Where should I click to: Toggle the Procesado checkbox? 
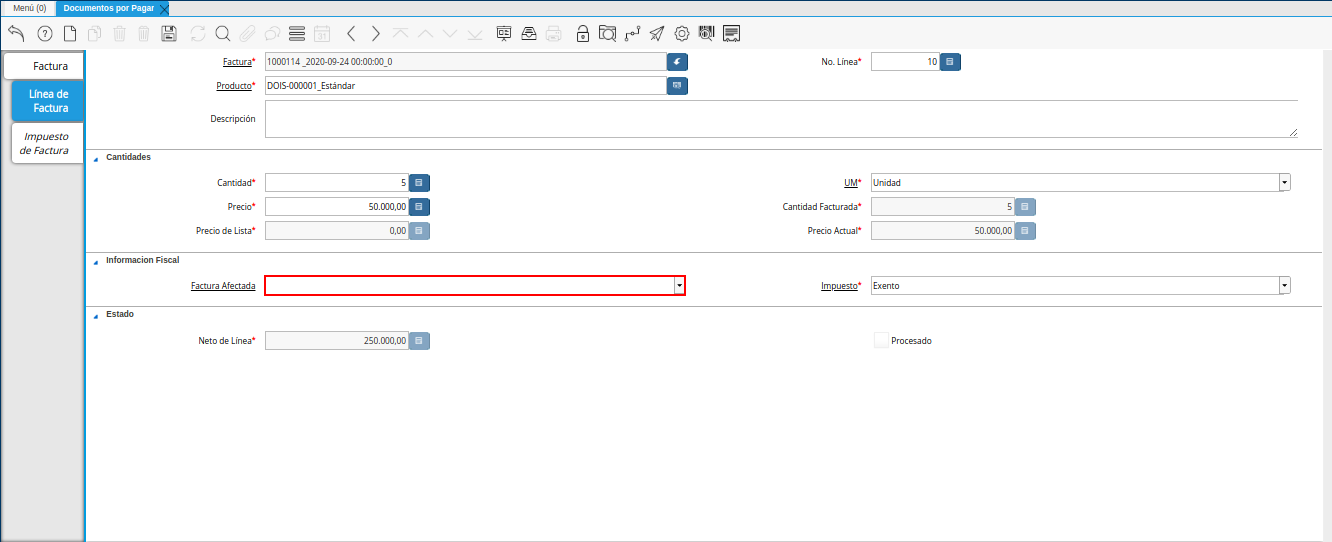click(881, 340)
